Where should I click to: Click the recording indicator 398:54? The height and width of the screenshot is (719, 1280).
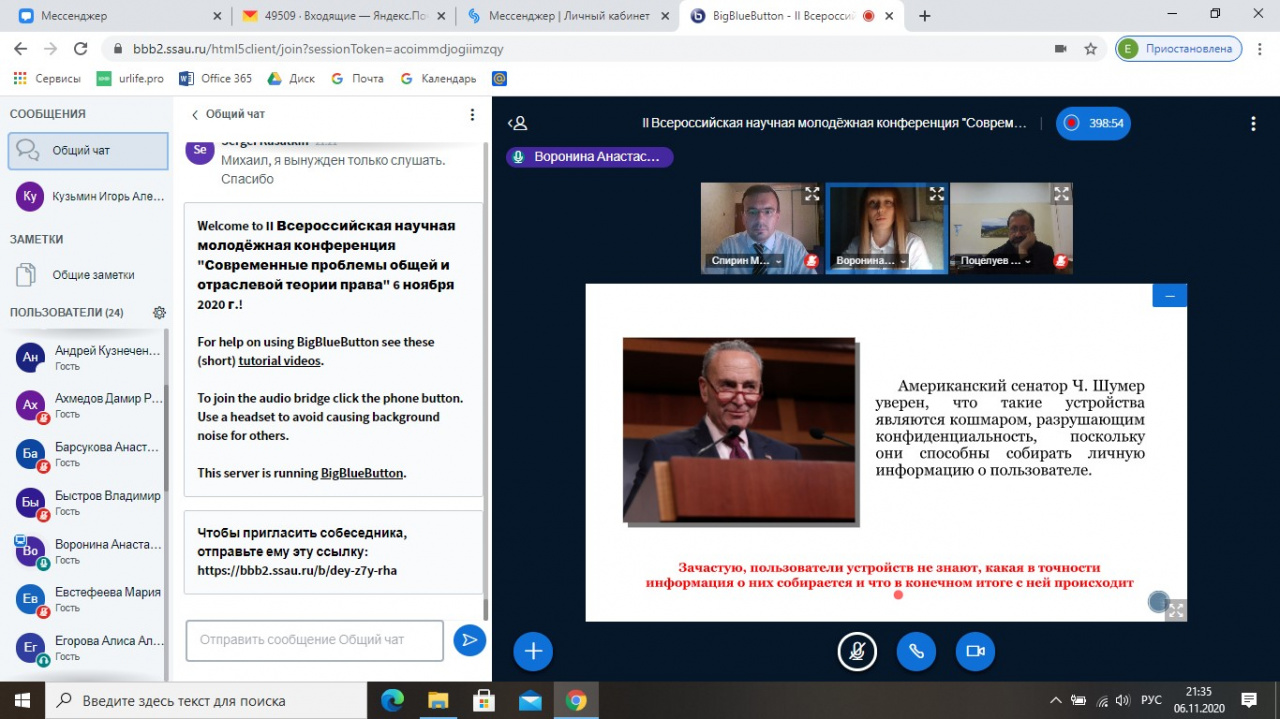[x=1094, y=124]
